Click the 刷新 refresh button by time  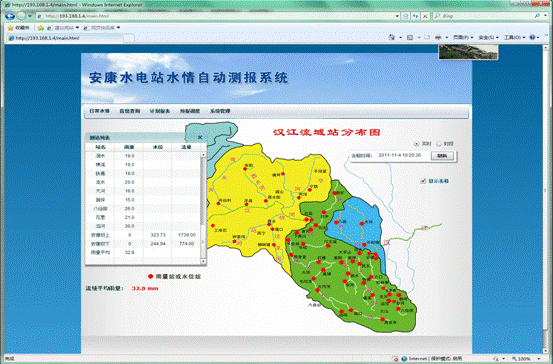pyautogui.click(x=443, y=156)
